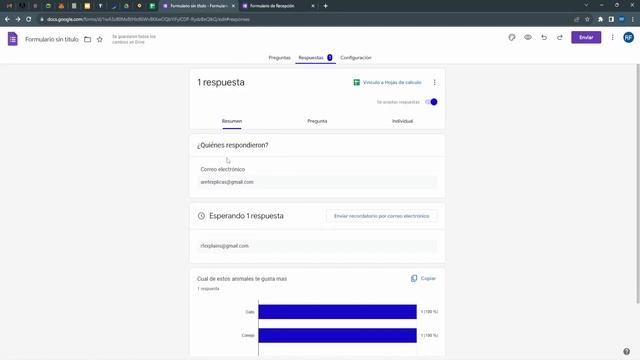This screenshot has width=640, height=360.
Task: Click the Copiar chart button
Action: coord(424,278)
